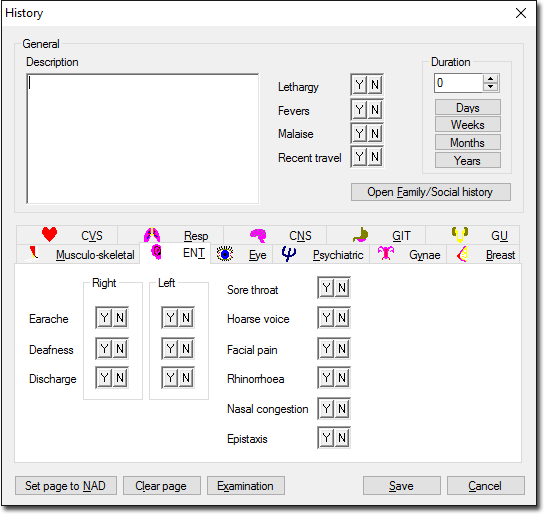
Task: Mark Lethargy as Y
Action: tap(359, 85)
